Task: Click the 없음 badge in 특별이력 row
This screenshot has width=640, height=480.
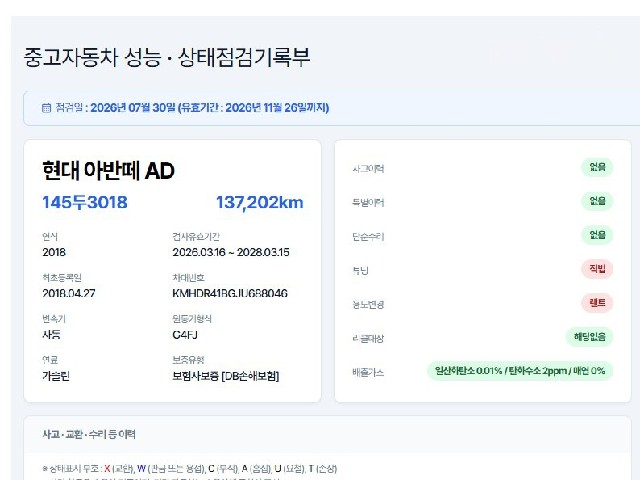Action: [597, 201]
